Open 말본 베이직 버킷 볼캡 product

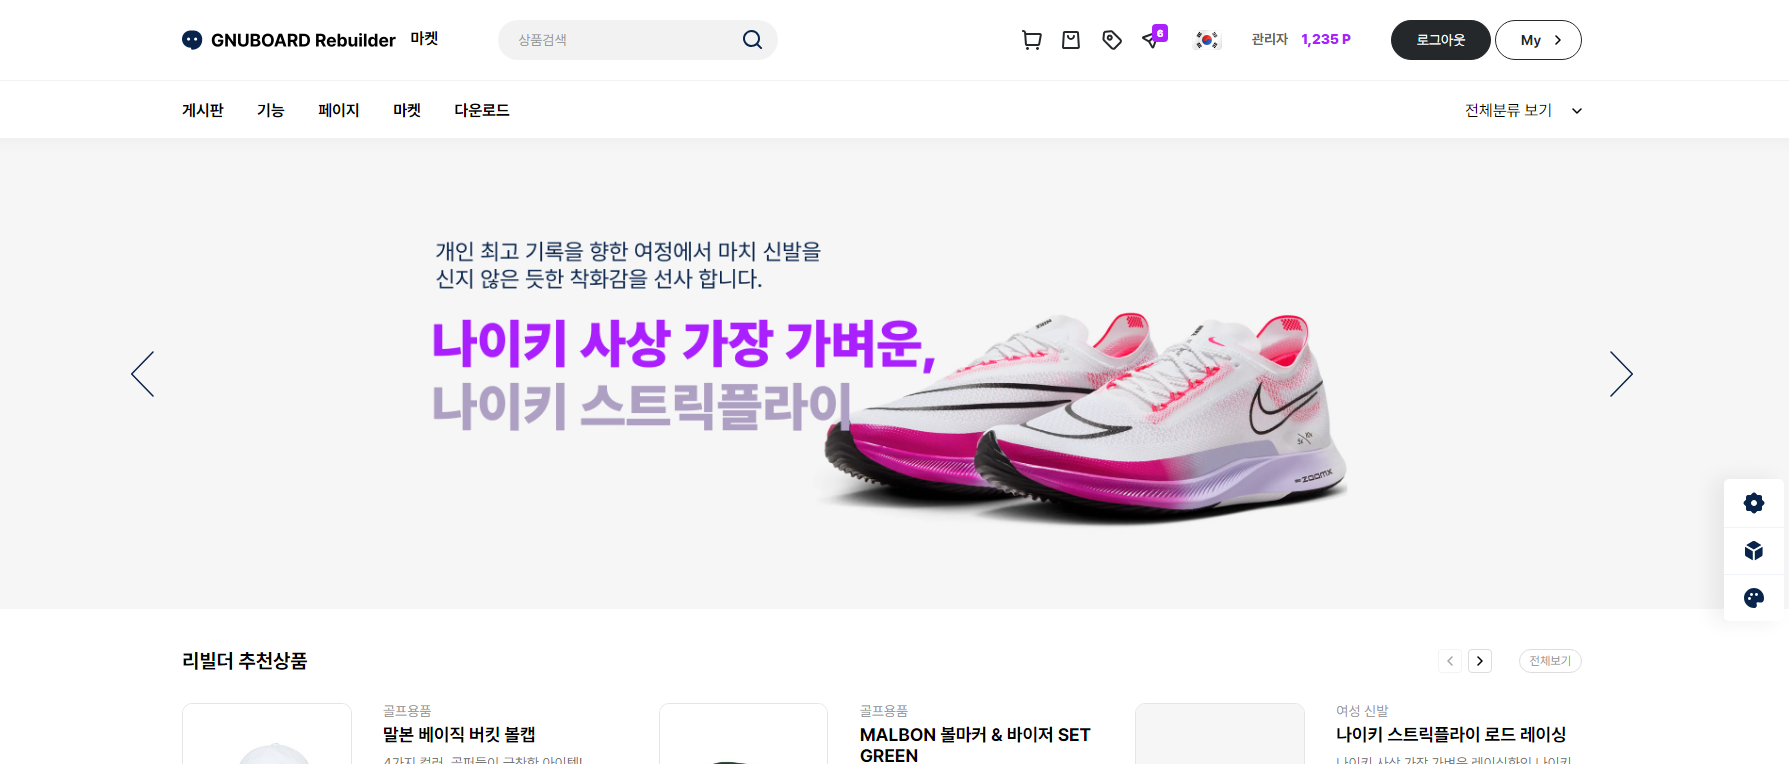point(459,734)
